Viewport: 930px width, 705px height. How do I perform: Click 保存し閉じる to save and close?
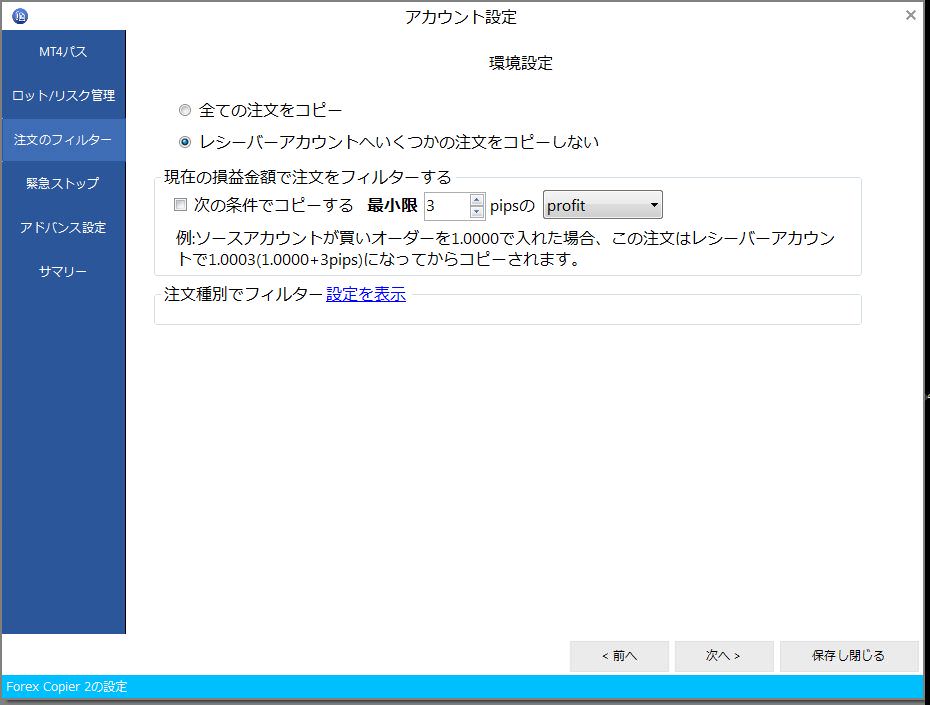click(x=848, y=656)
